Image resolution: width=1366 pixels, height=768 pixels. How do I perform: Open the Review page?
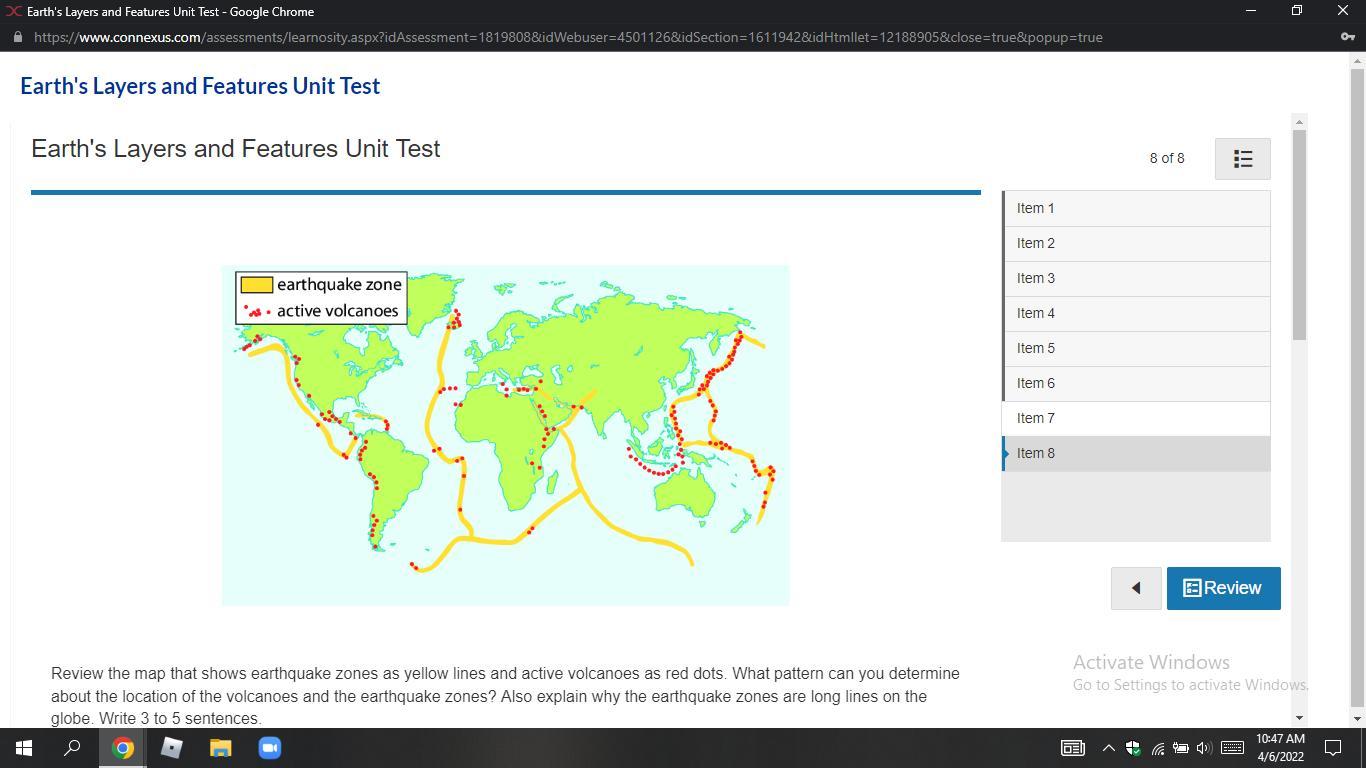tap(1223, 588)
